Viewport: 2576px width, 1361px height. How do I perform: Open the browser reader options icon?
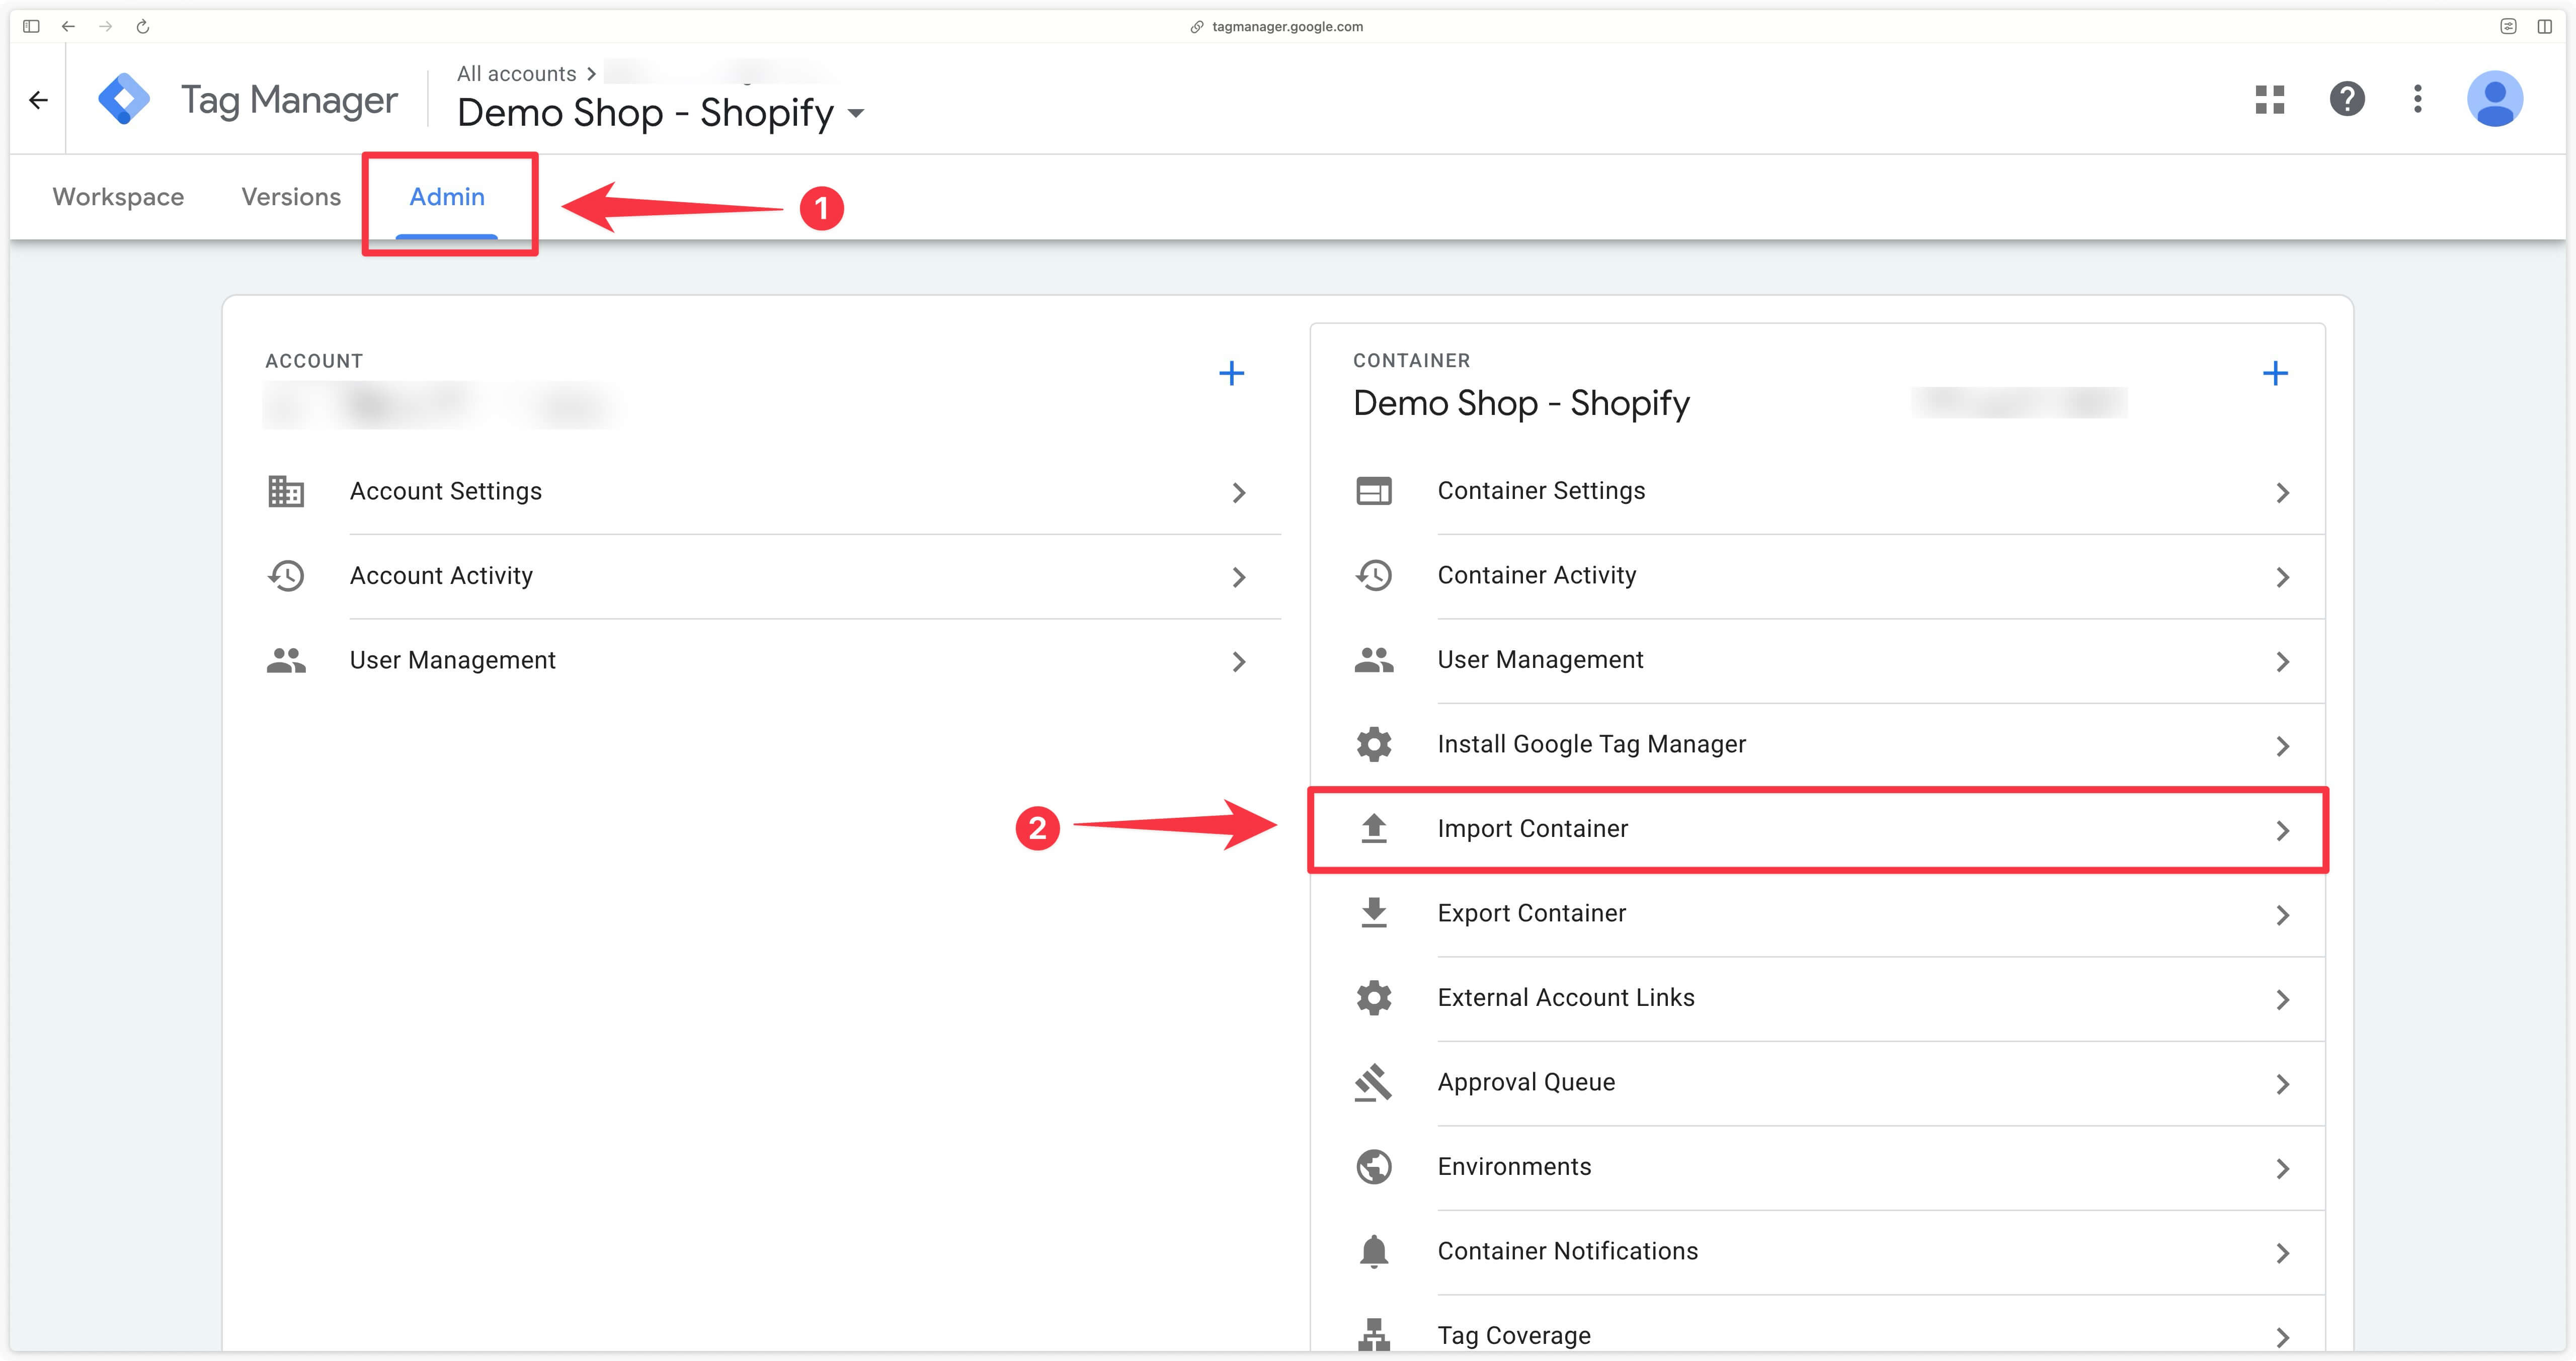tap(2508, 27)
